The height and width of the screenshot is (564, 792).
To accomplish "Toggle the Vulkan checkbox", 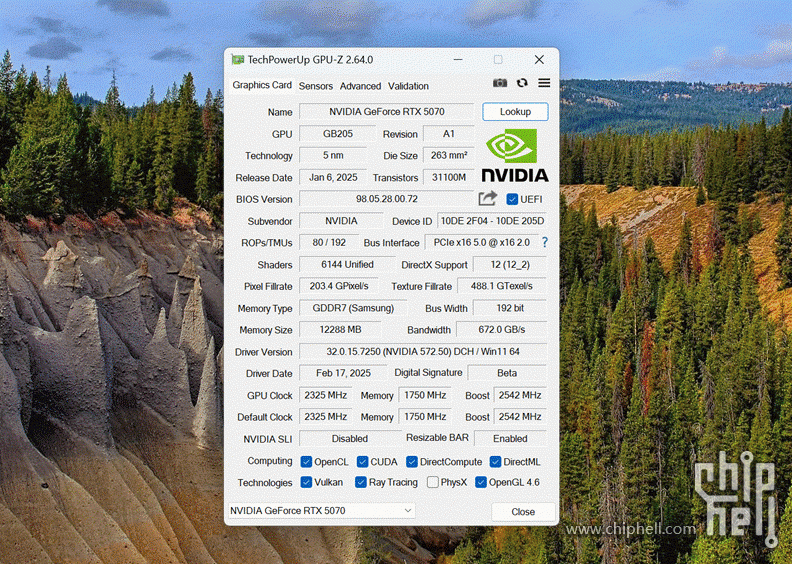I will click(306, 482).
